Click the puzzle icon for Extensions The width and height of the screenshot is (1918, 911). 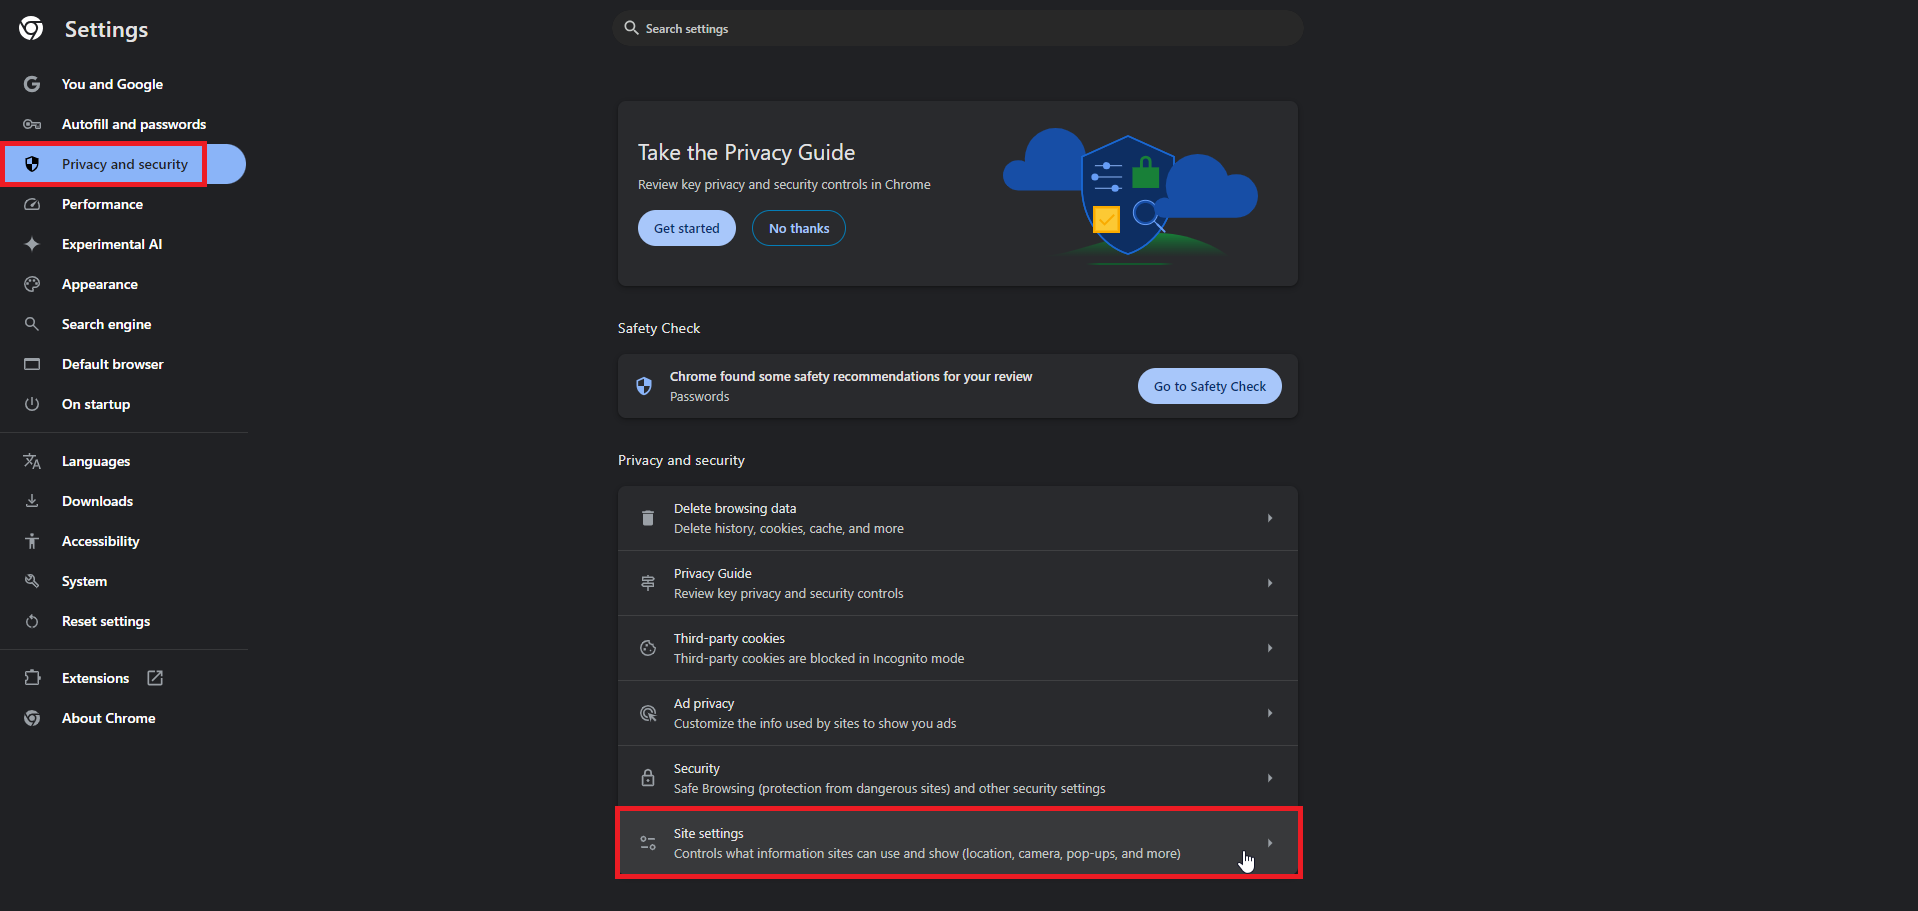32,678
